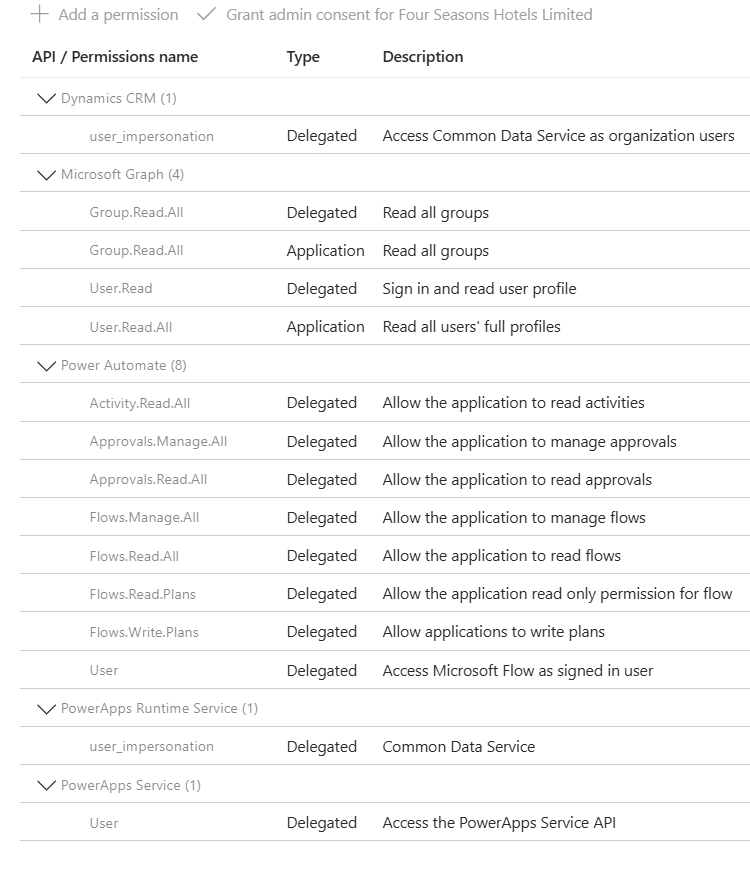Select the user_impersonation permission under Dynamics CRM

pos(151,136)
